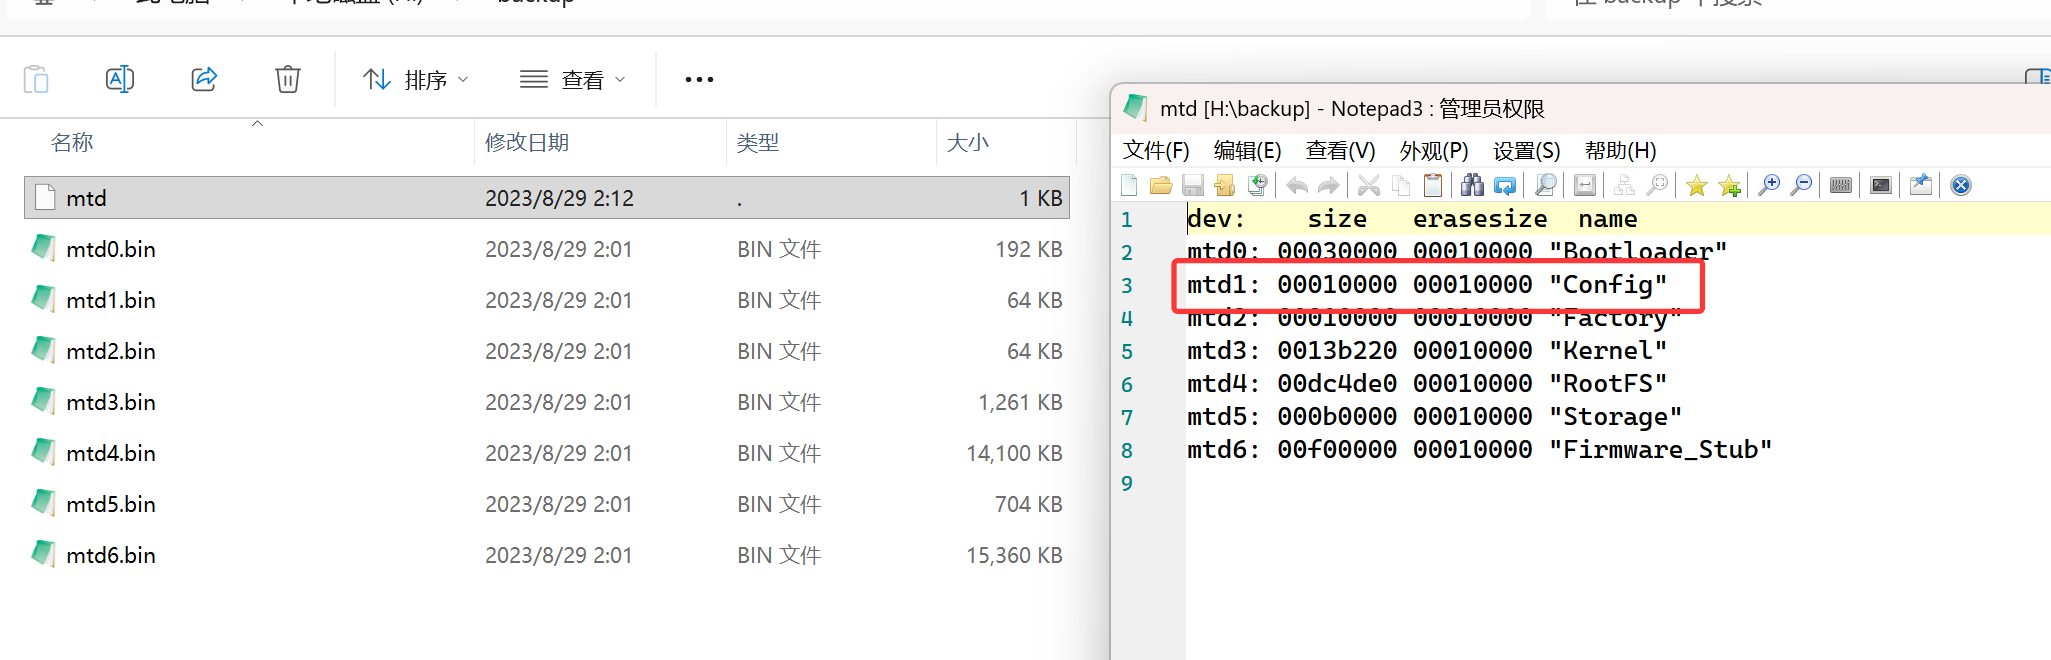2051x660 pixels.
Task: Sort files by the 修改日期 column header
Action: click(527, 142)
